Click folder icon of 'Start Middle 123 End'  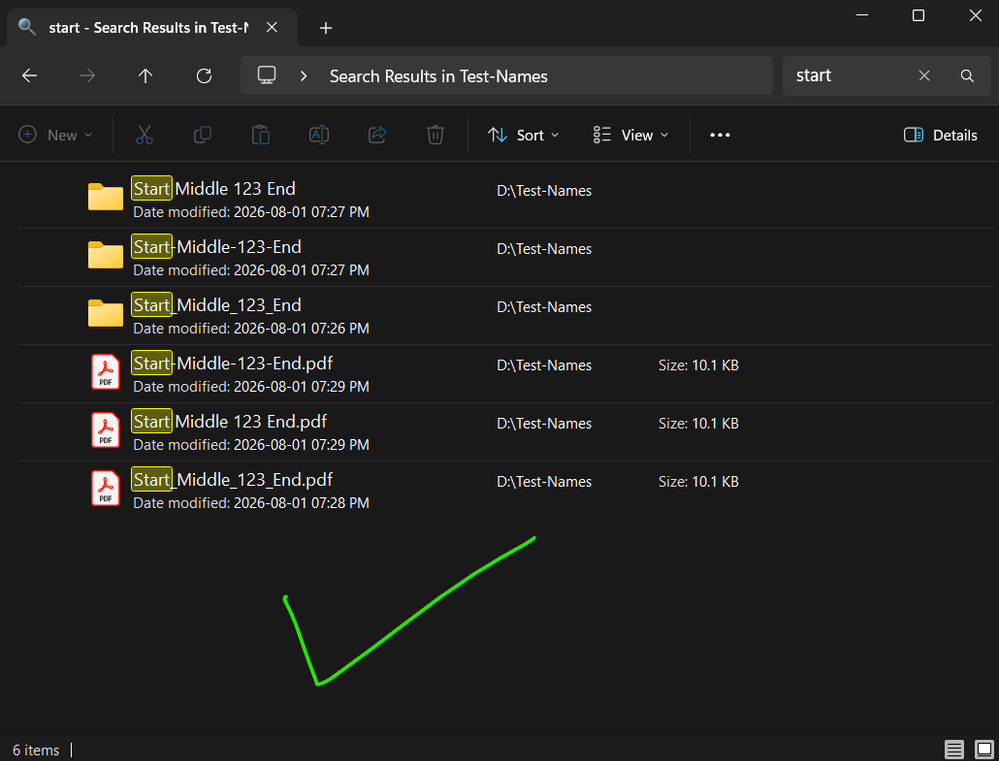click(x=105, y=196)
